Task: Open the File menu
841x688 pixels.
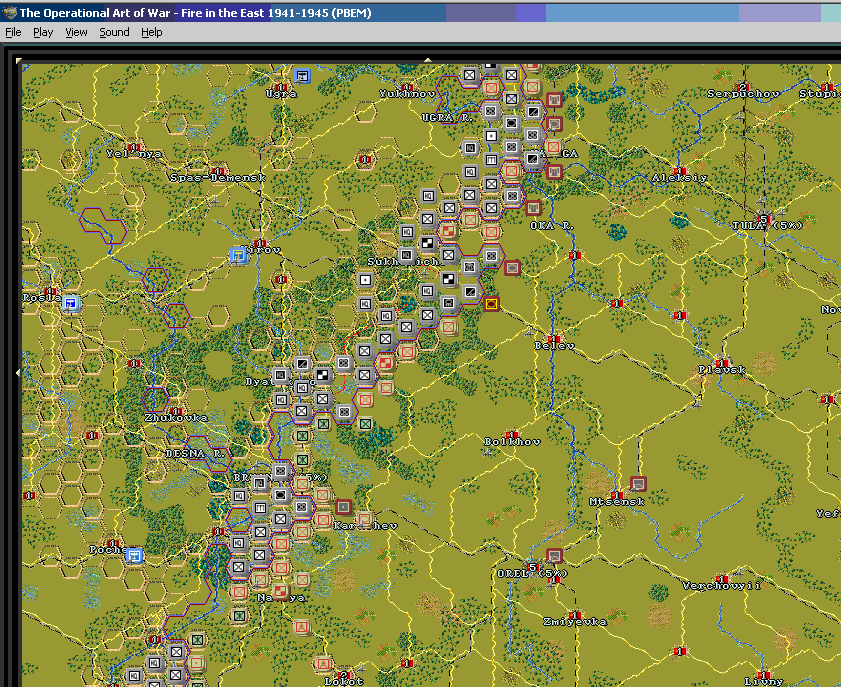Action: tap(13, 32)
